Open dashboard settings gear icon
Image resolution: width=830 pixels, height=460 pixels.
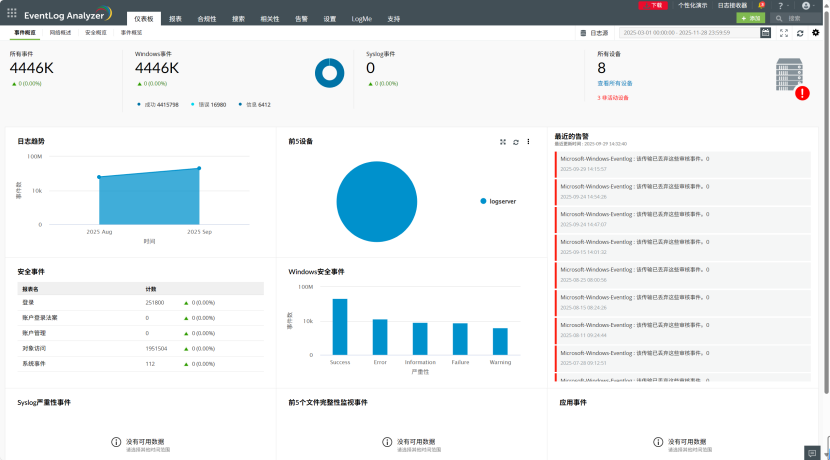[816, 32]
